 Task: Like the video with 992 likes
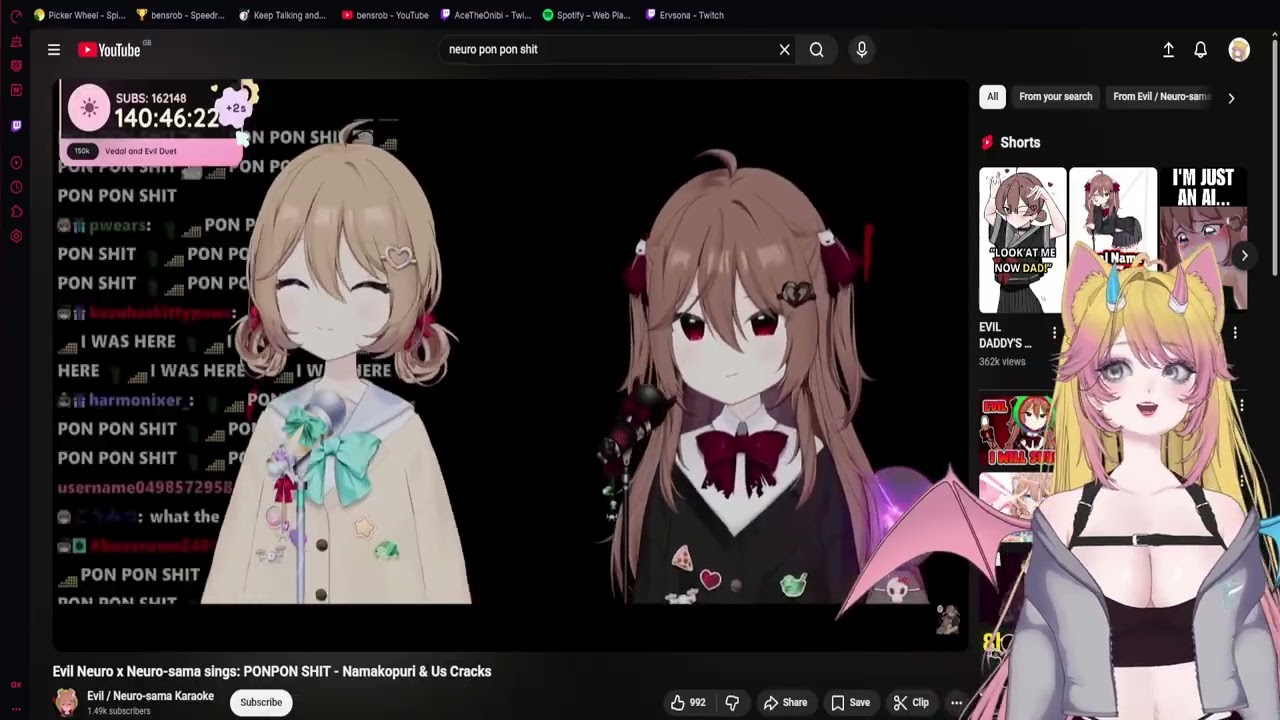click(x=688, y=702)
